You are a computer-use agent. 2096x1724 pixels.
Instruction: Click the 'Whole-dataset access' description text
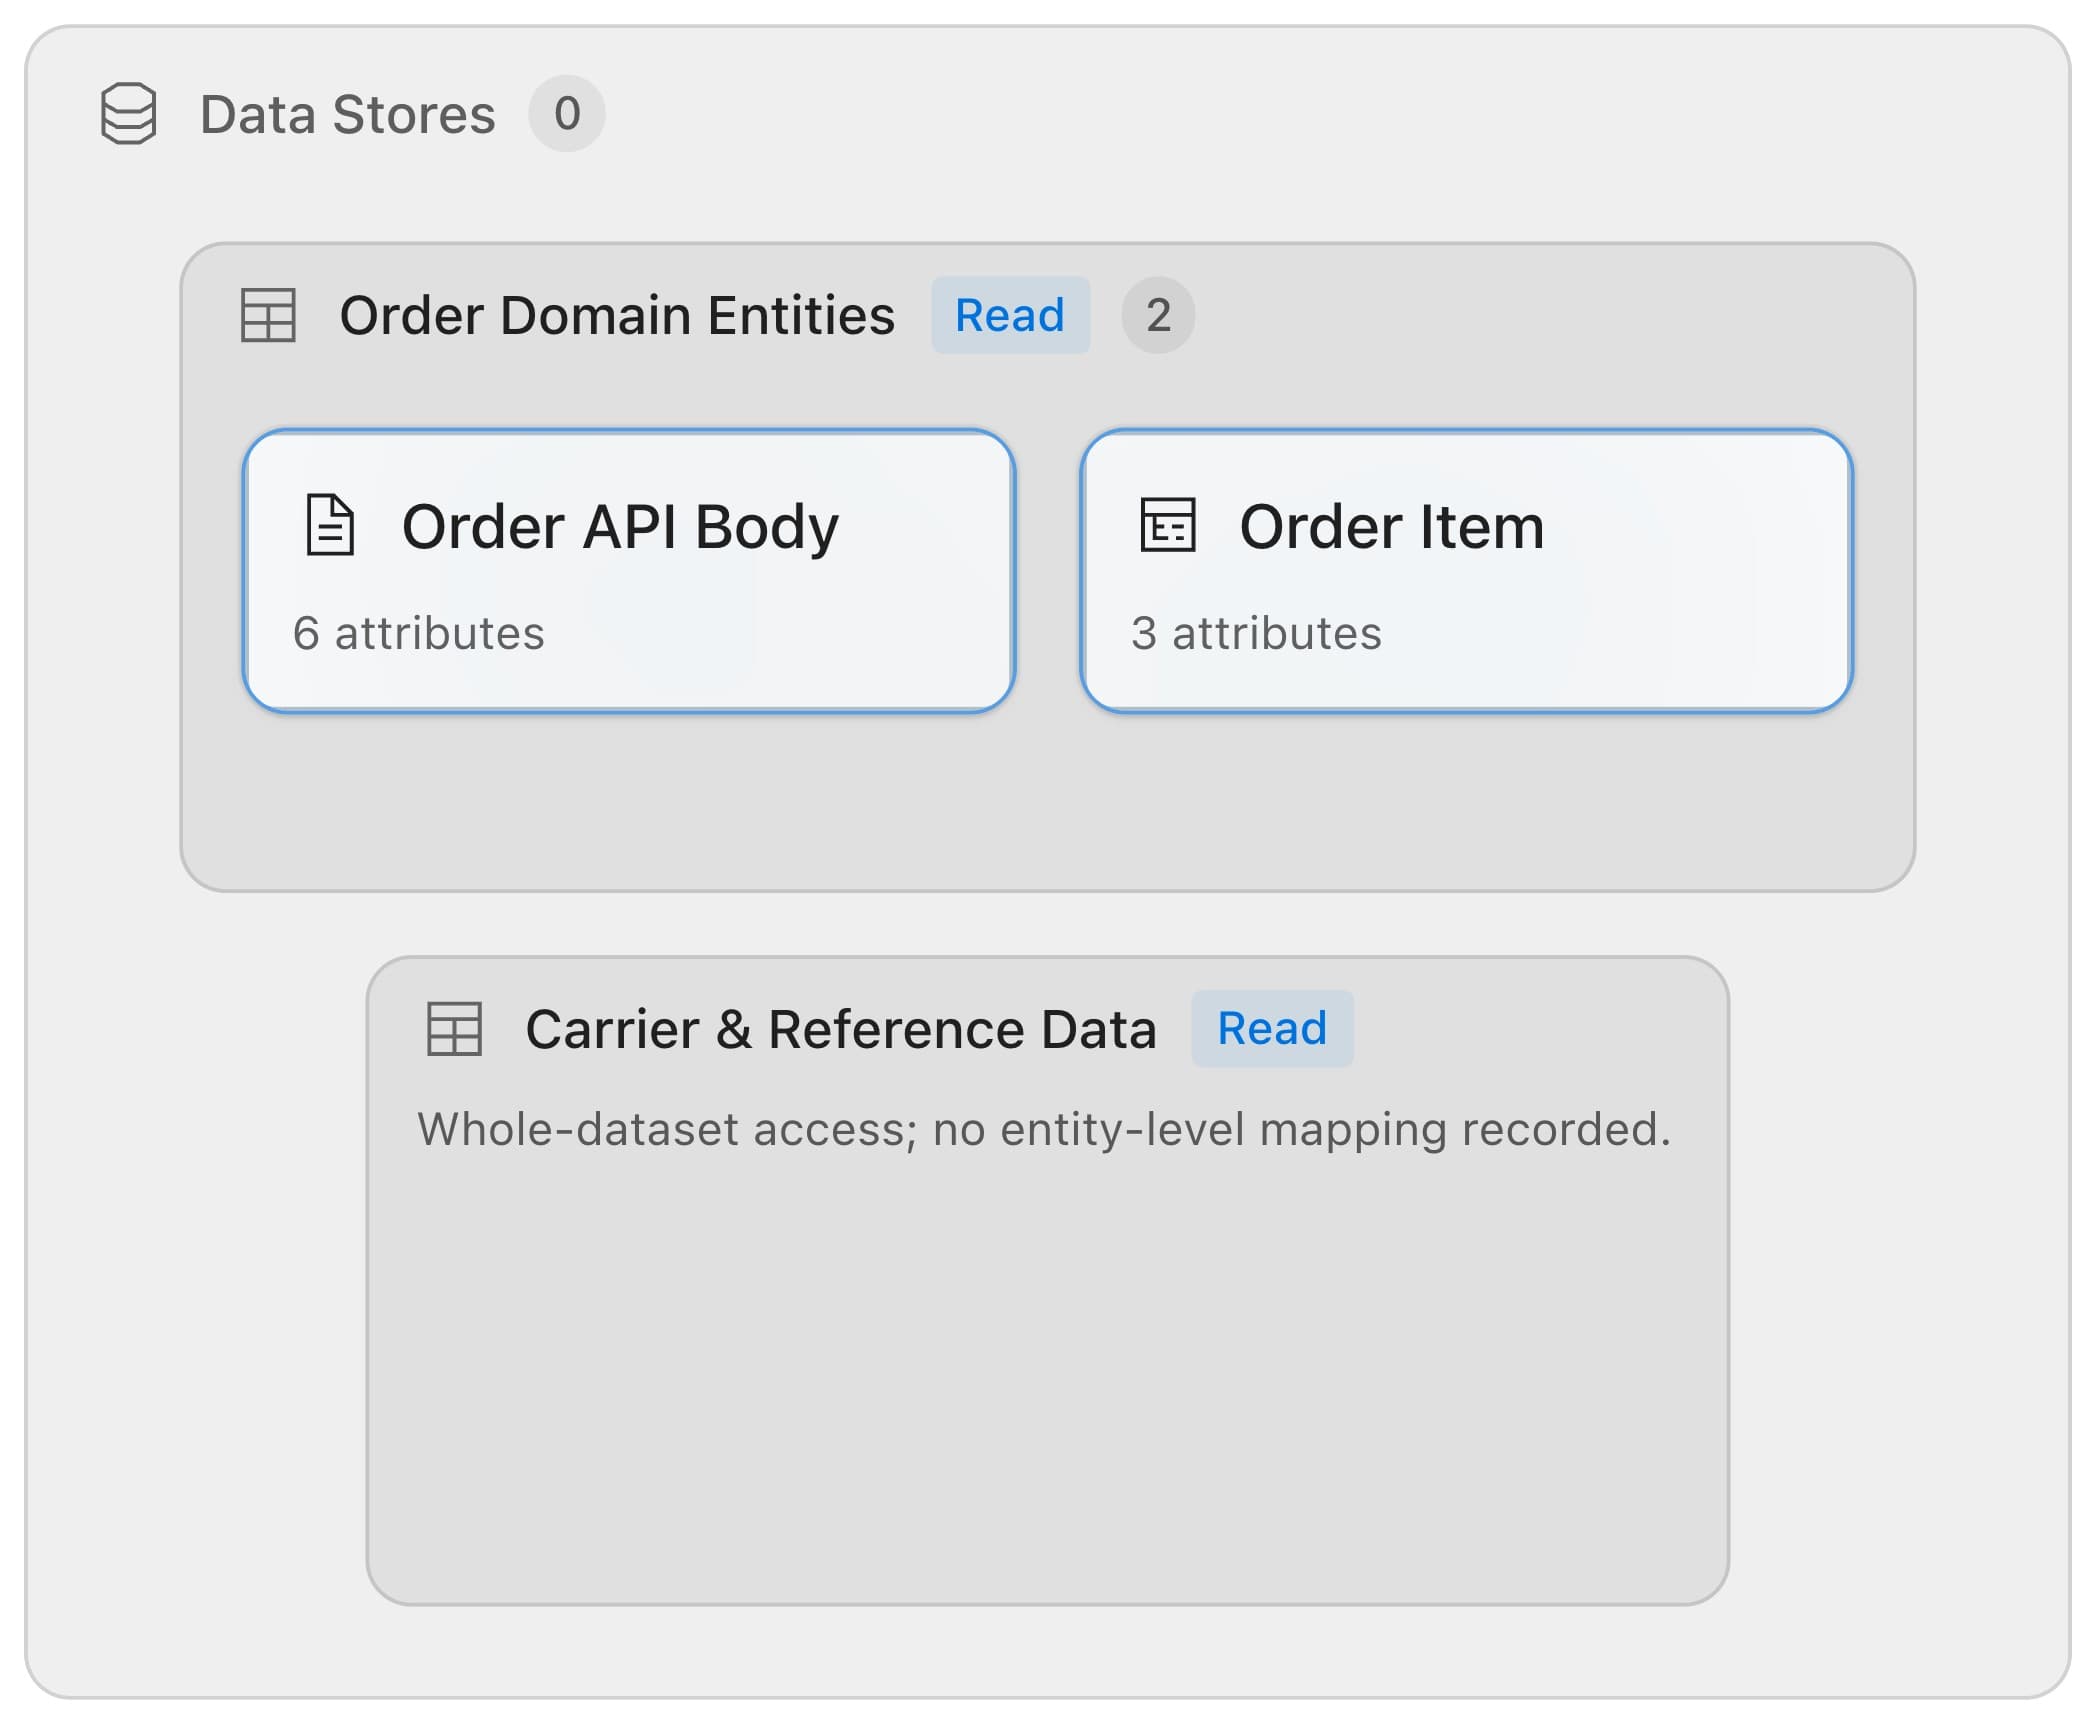pyautogui.click(x=1044, y=1129)
